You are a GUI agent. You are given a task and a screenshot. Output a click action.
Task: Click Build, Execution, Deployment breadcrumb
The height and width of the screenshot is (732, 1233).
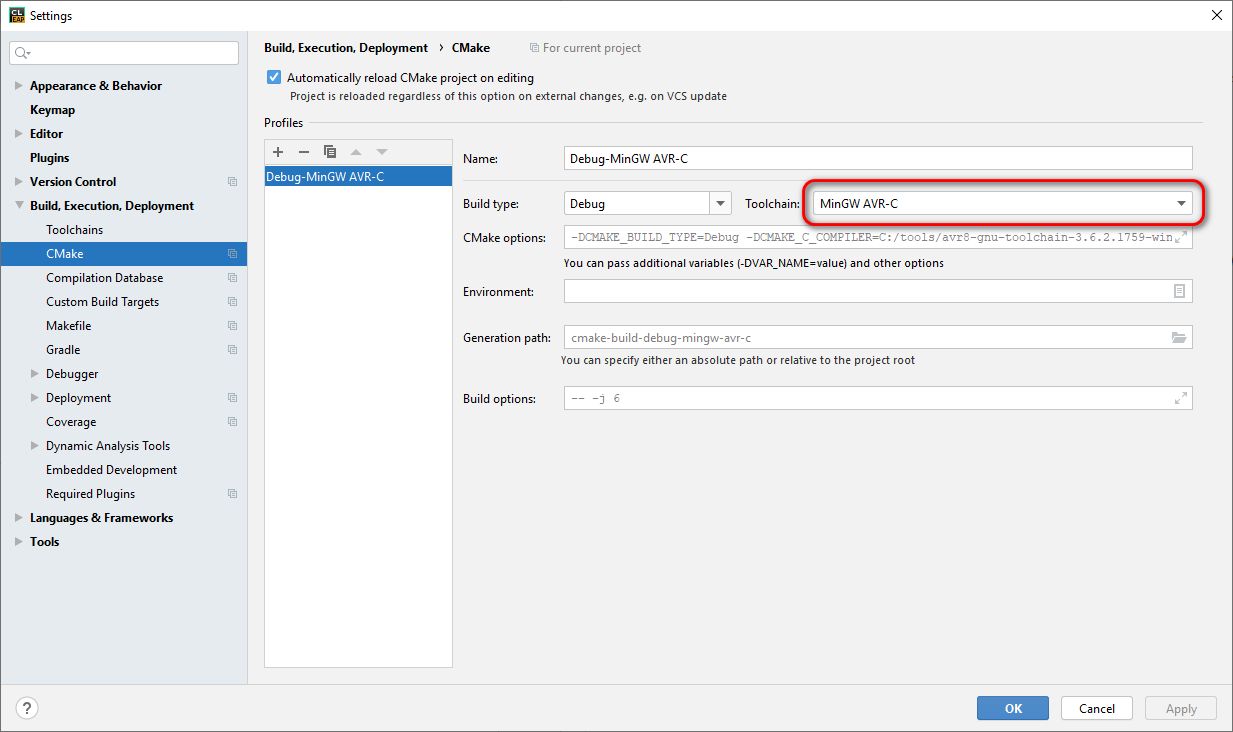(346, 48)
